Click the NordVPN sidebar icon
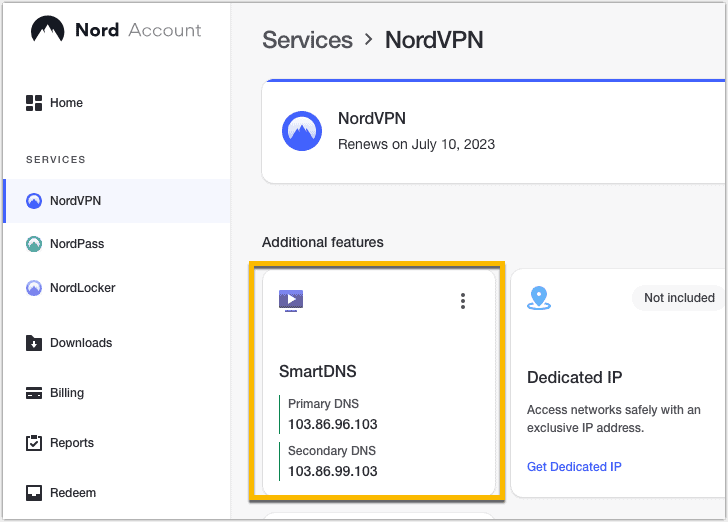Viewport: 728px width, 522px height. 34,201
